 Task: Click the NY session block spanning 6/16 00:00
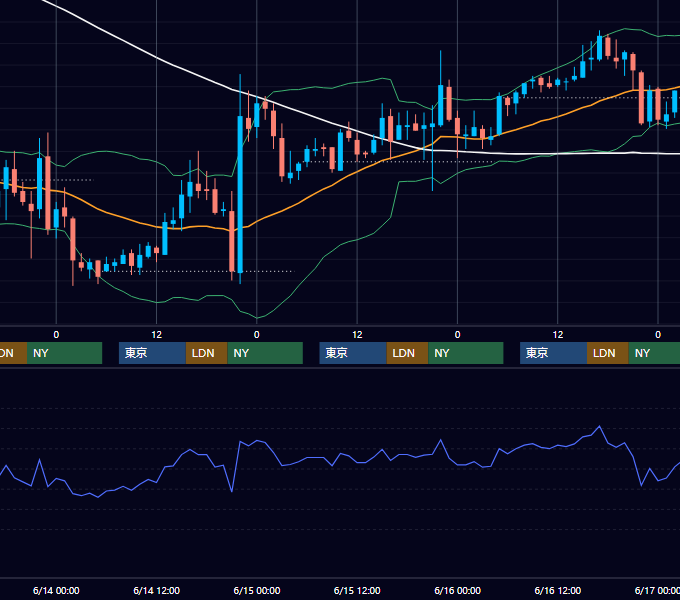pos(466,353)
